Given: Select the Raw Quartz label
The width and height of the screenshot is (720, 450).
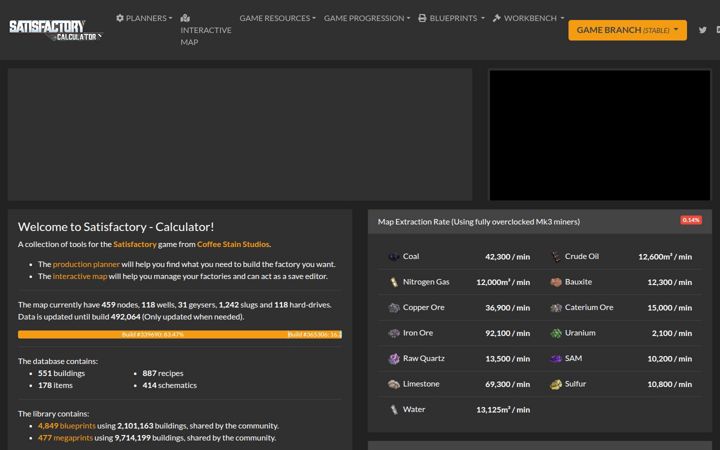Looking at the screenshot, I should (x=423, y=358).
